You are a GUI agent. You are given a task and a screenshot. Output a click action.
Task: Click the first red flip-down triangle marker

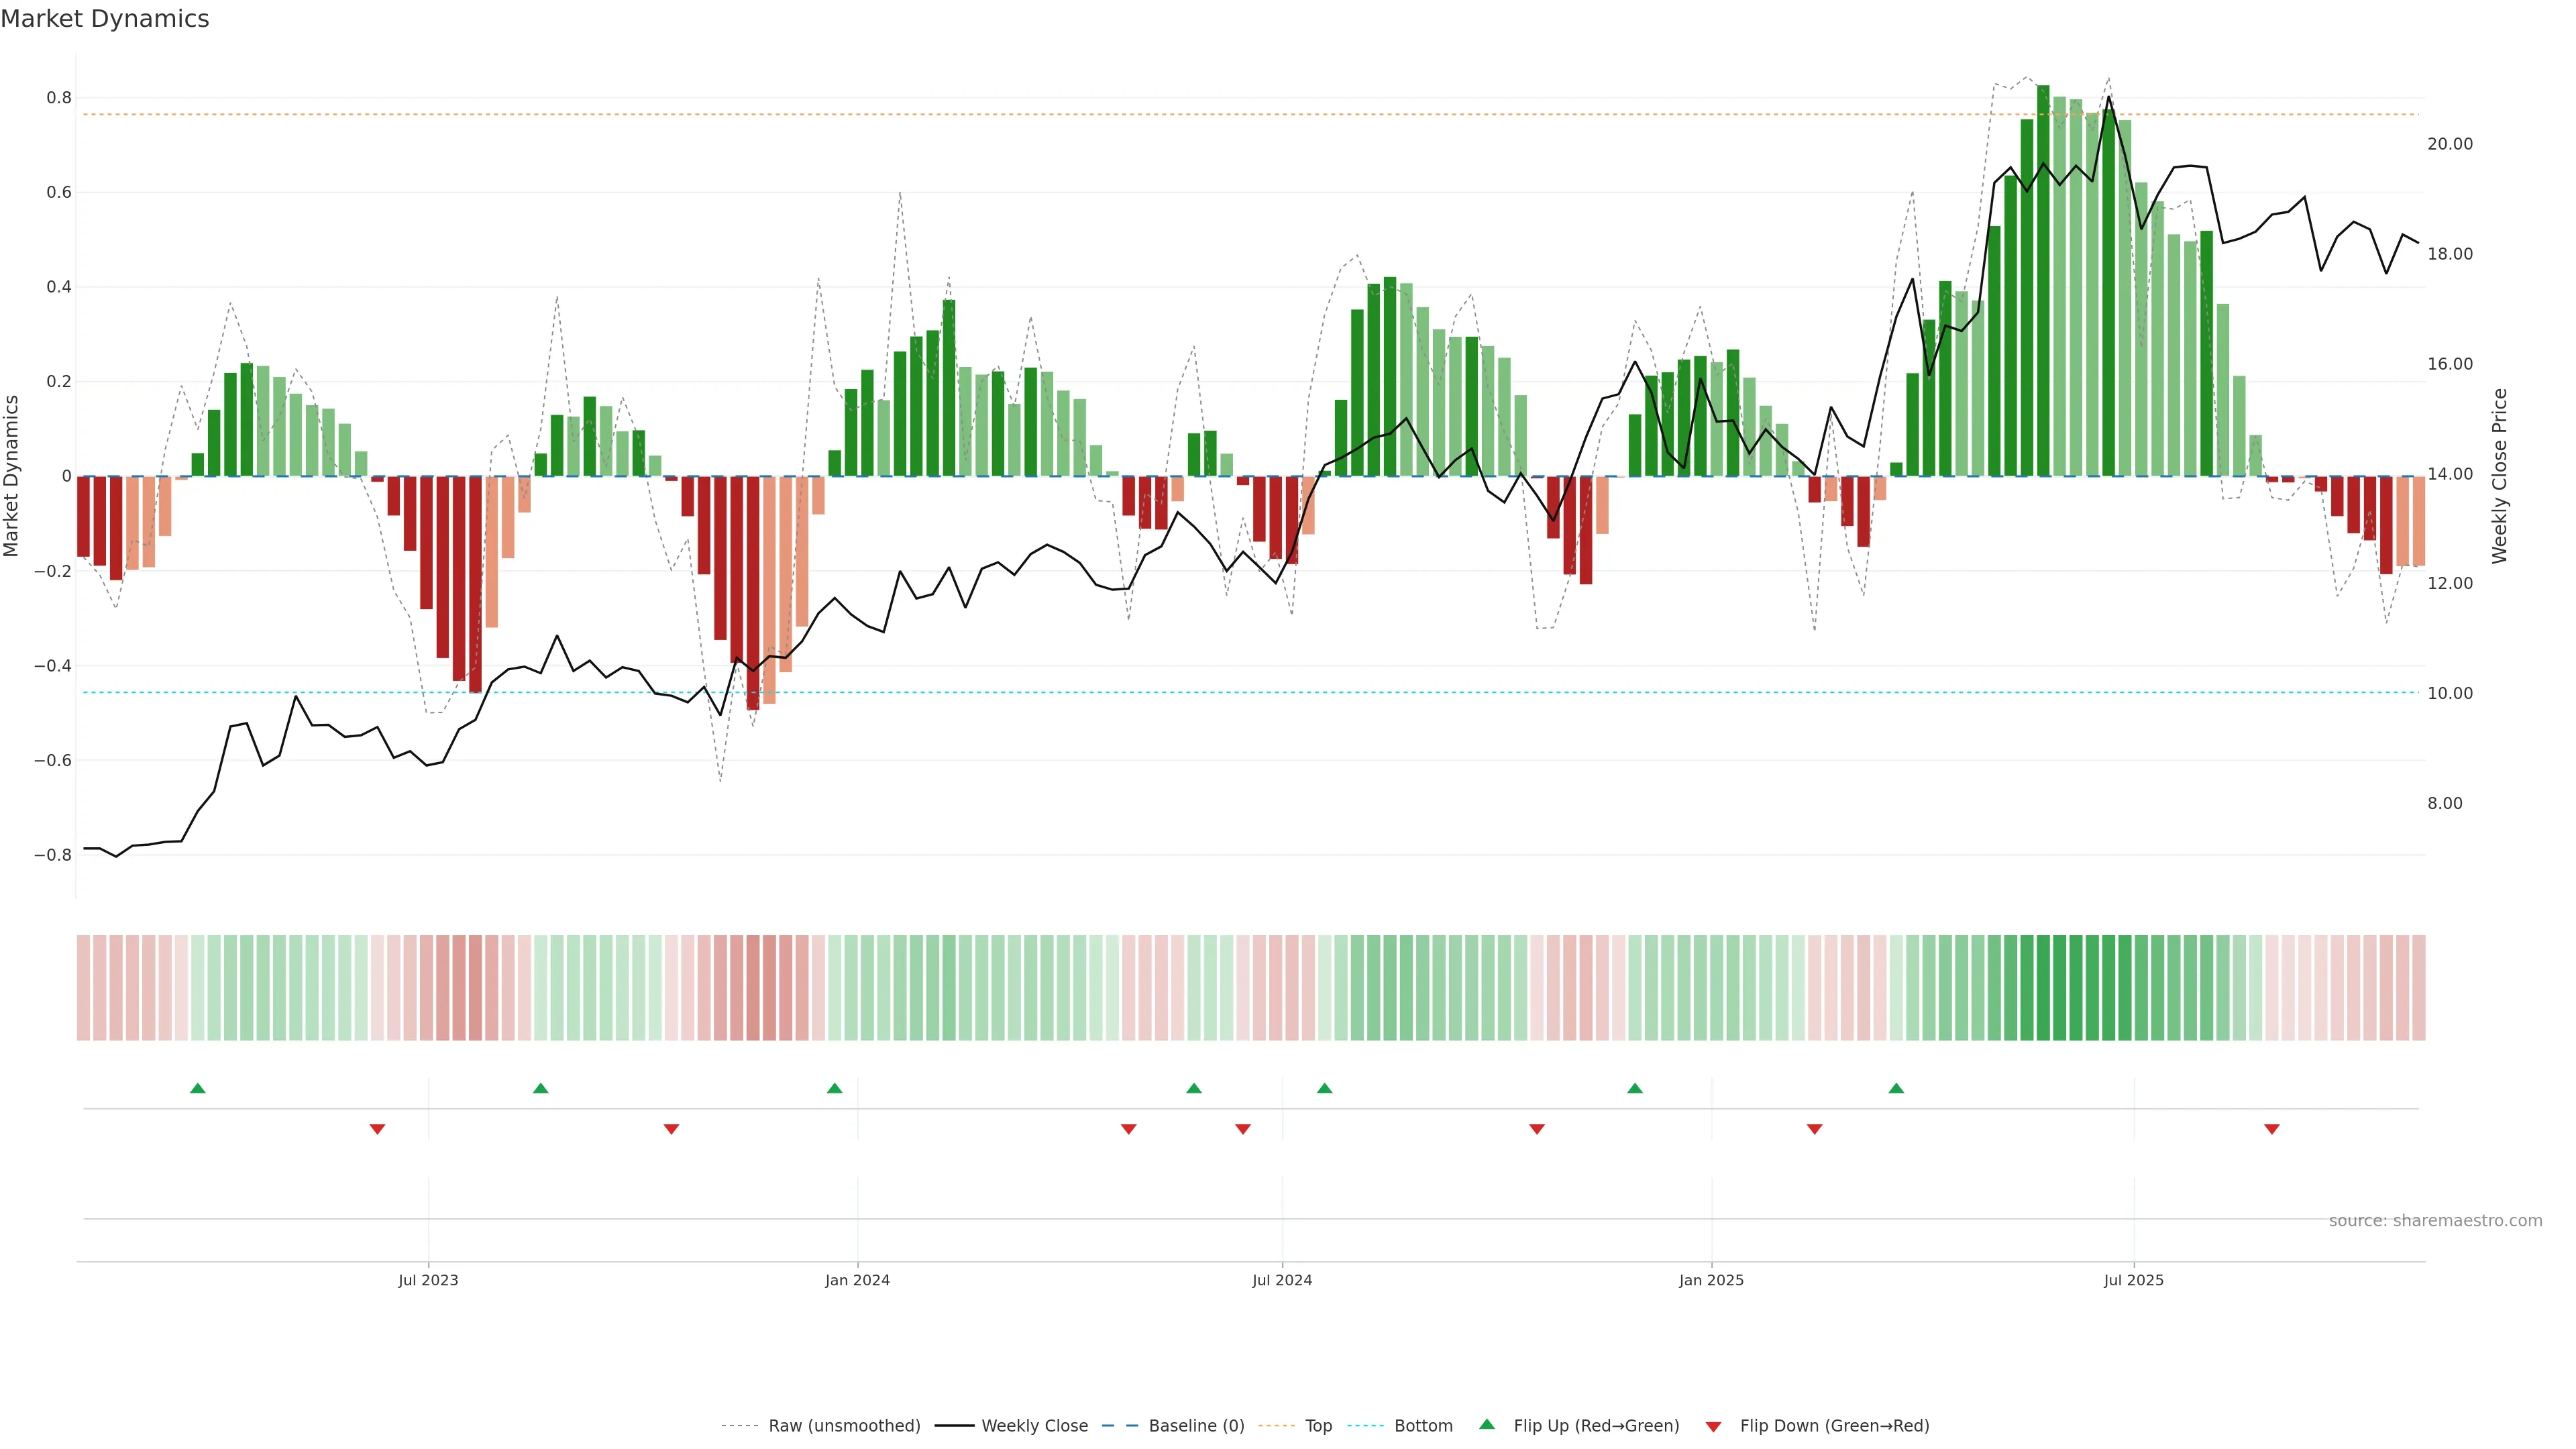pos(377,1129)
